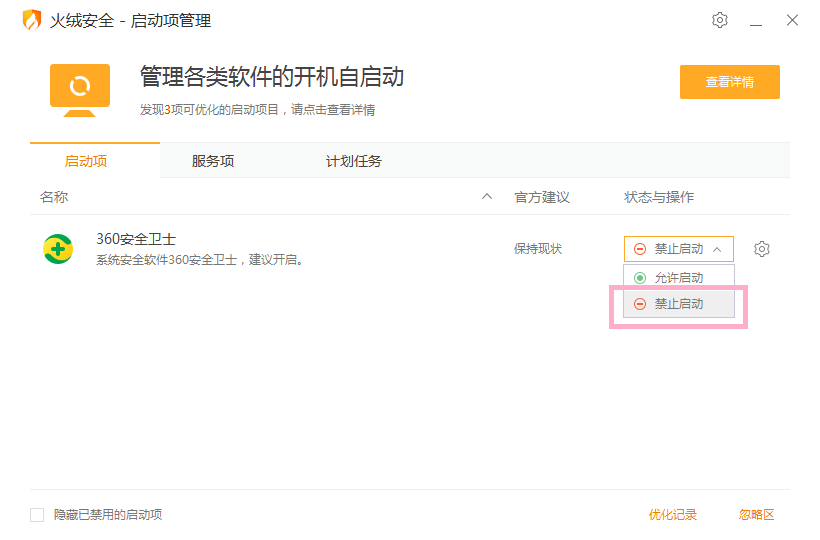Click green circle icon beside 允许启动
The width and height of the screenshot is (820, 540).
640,278
